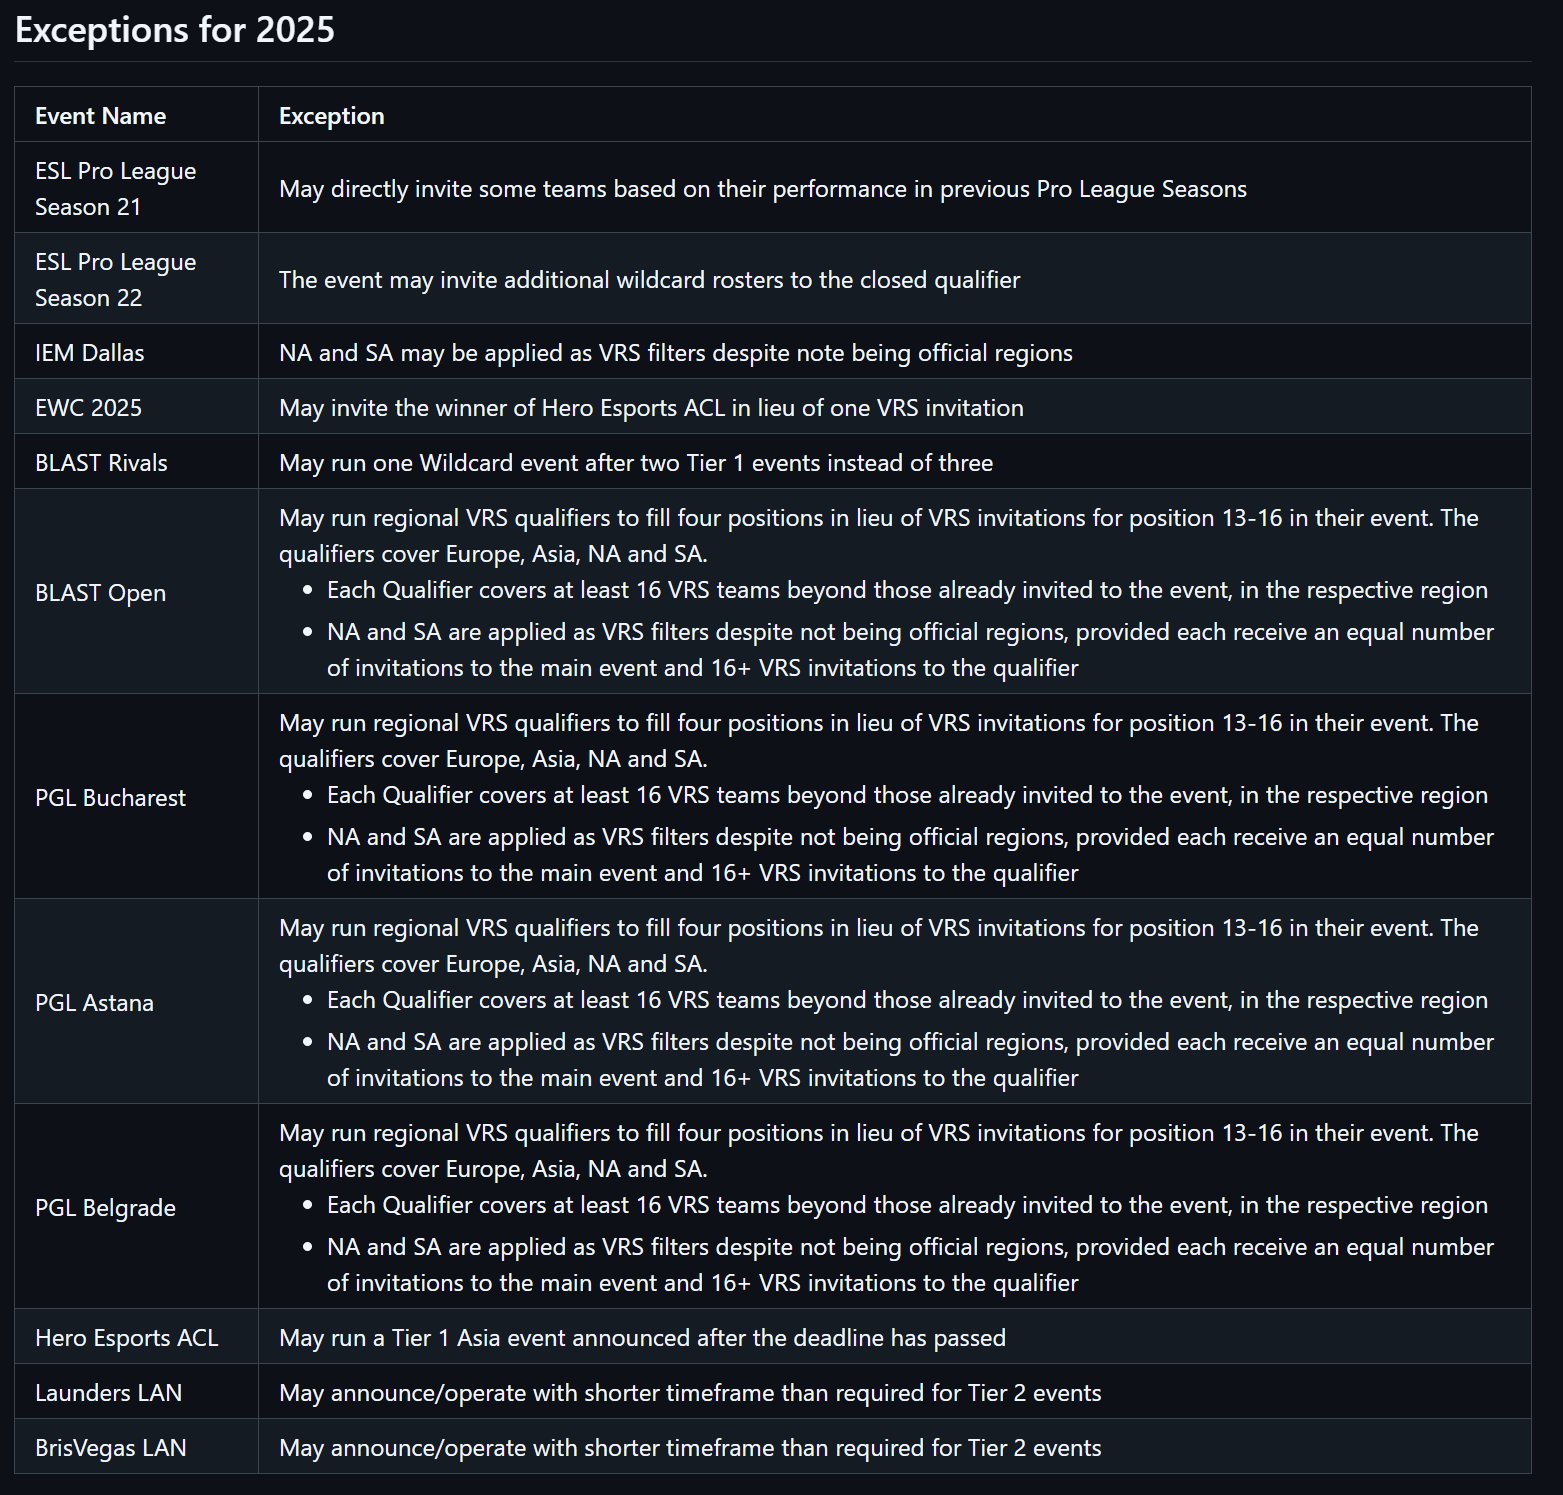This screenshot has height=1495, width=1563.
Task: Click the PGL Belgrade event name
Action: click(105, 1208)
